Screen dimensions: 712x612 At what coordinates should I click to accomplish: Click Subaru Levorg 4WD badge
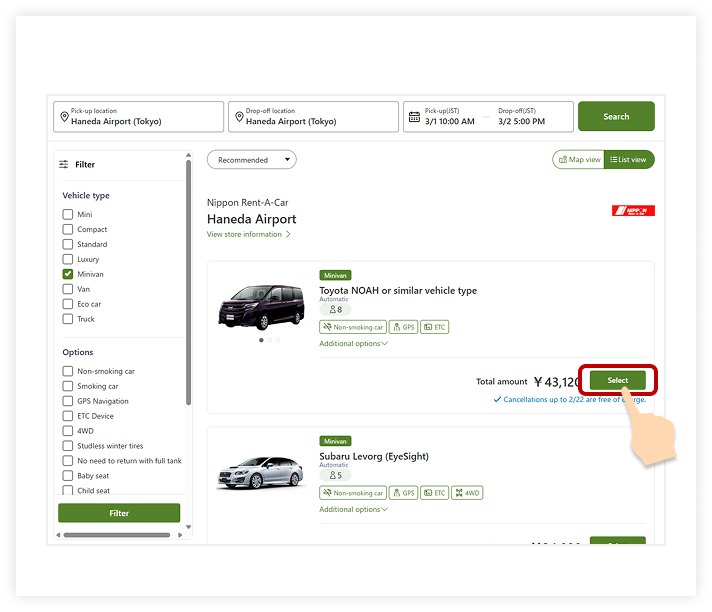tap(467, 493)
